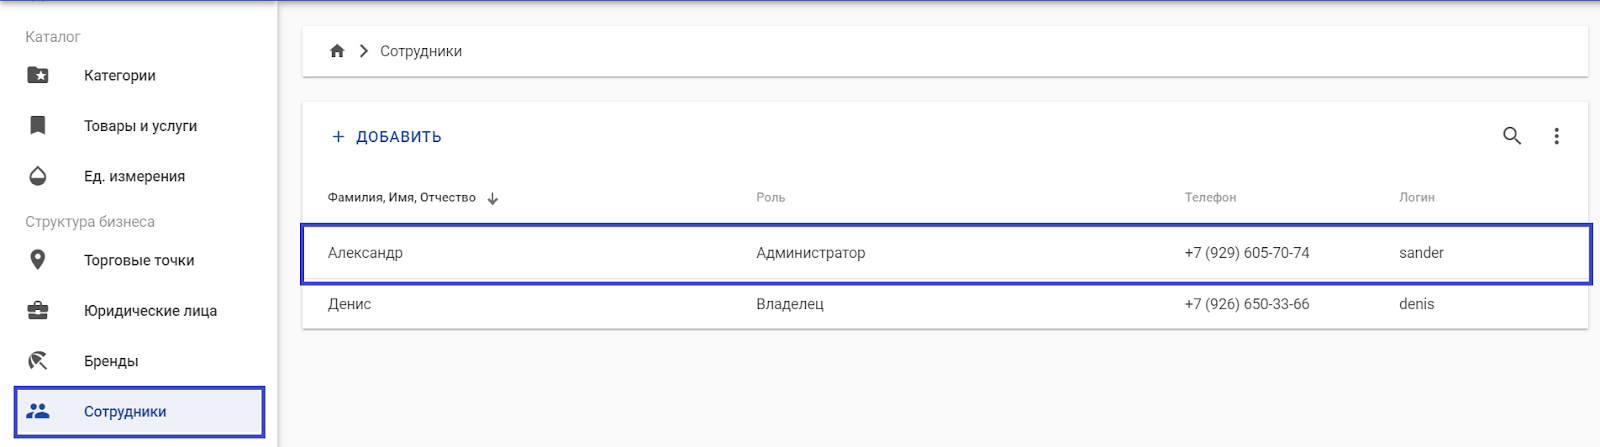The image size is (1600, 447).
Task: Open the three-dot more options menu
Action: pos(1556,136)
